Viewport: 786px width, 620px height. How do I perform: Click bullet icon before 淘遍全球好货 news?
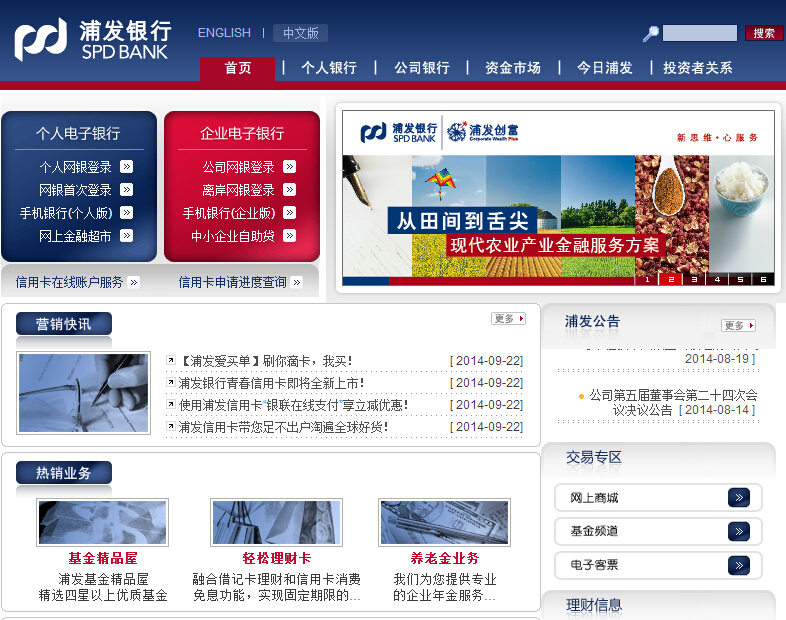click(x=171, y=426)
